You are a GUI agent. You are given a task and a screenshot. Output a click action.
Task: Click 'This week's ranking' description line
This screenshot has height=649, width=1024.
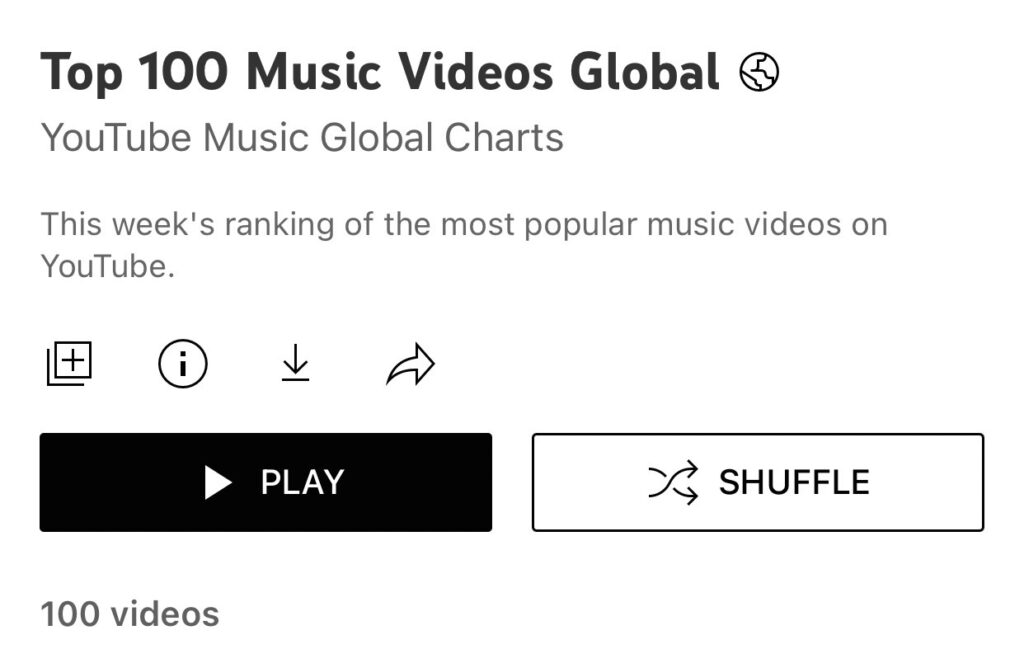click(x=464, y=225)
